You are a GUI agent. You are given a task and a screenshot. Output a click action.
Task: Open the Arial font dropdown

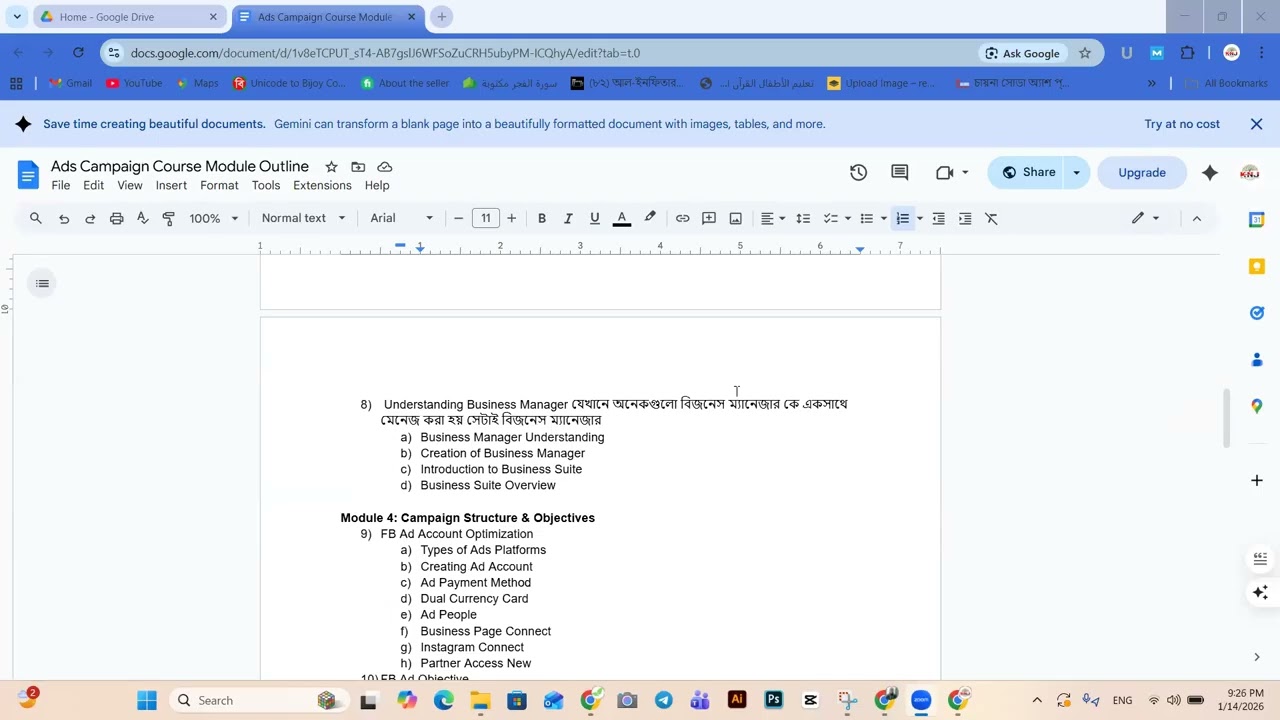(x=402, y=218)
